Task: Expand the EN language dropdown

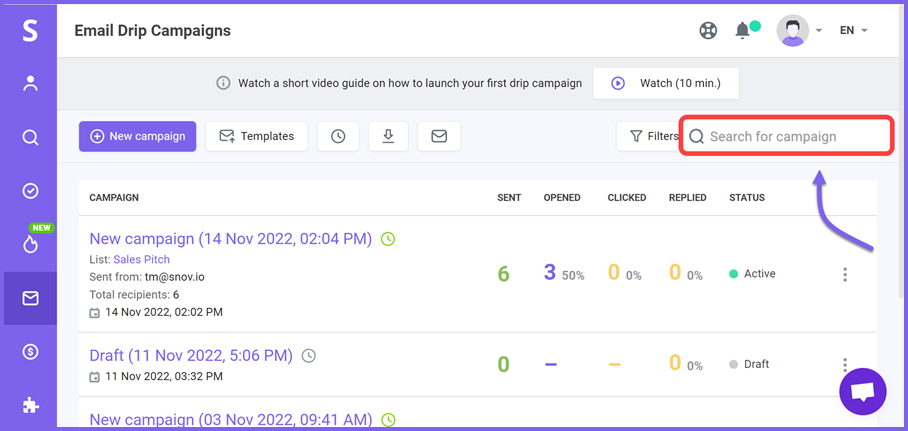Action: pos(854,31)
